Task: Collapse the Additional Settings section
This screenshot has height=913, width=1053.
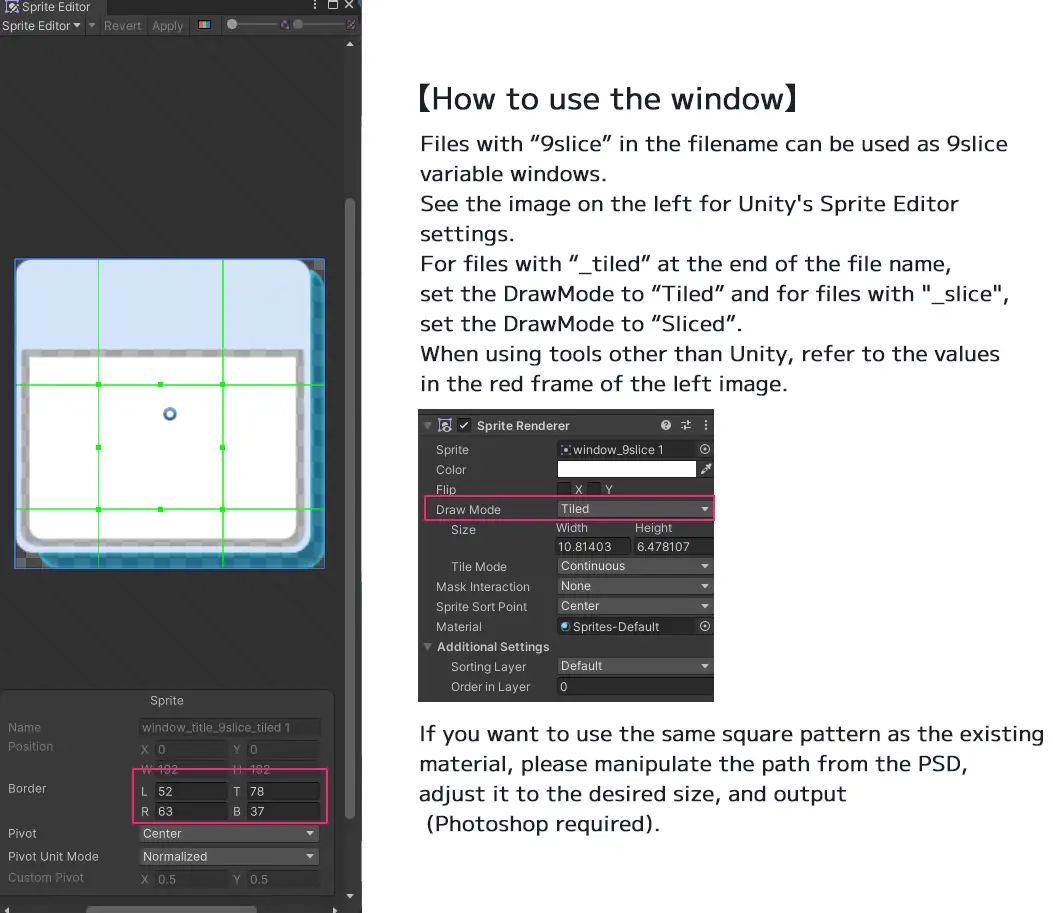Action: click(x=428, y=647)
